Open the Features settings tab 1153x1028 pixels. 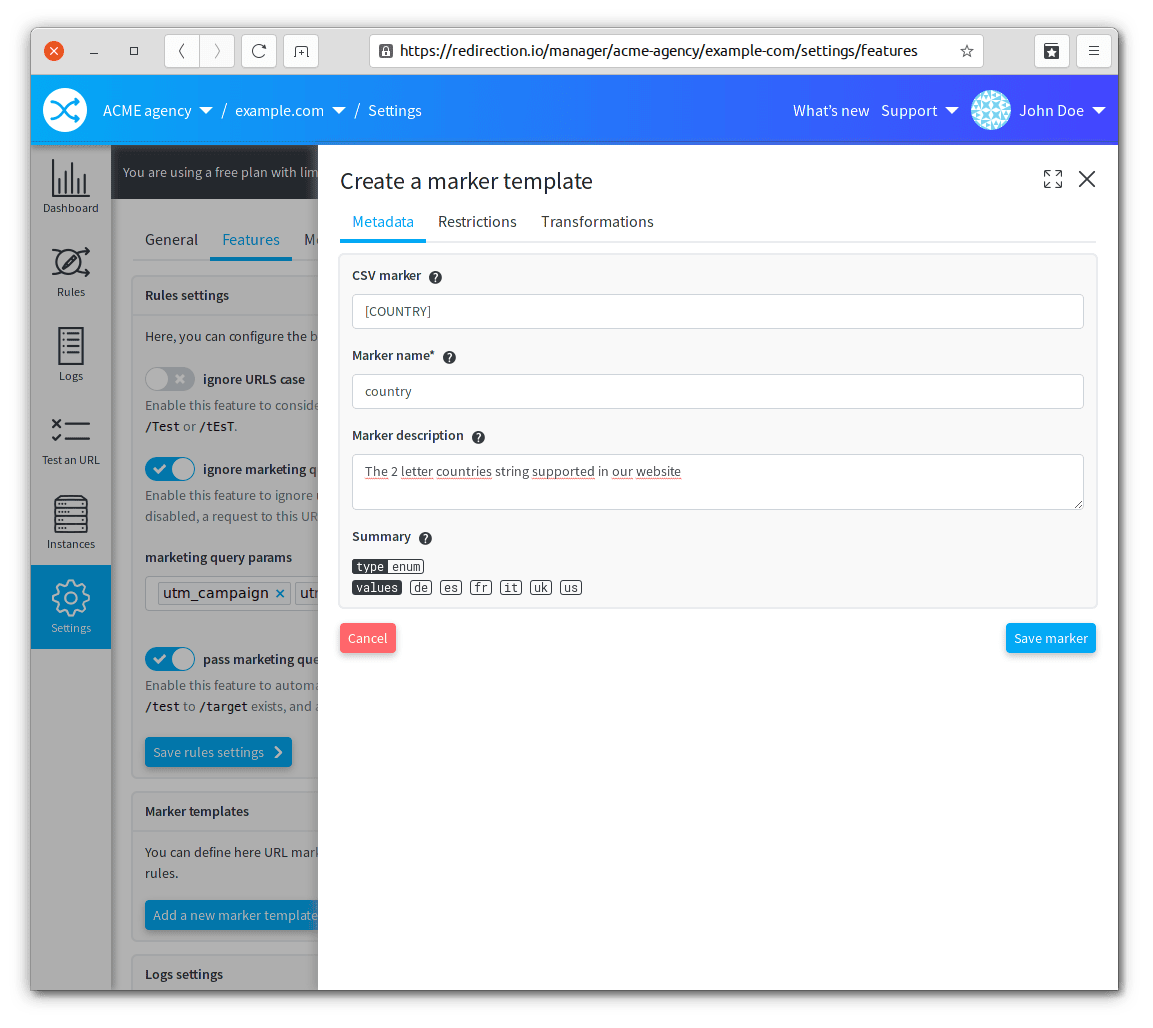tap(251, 240)
